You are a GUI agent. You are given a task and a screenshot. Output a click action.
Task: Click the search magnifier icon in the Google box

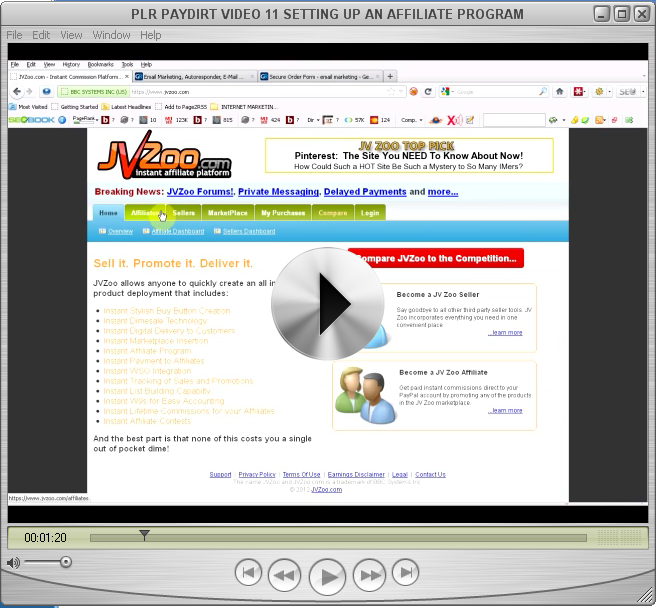click(543, 91)
